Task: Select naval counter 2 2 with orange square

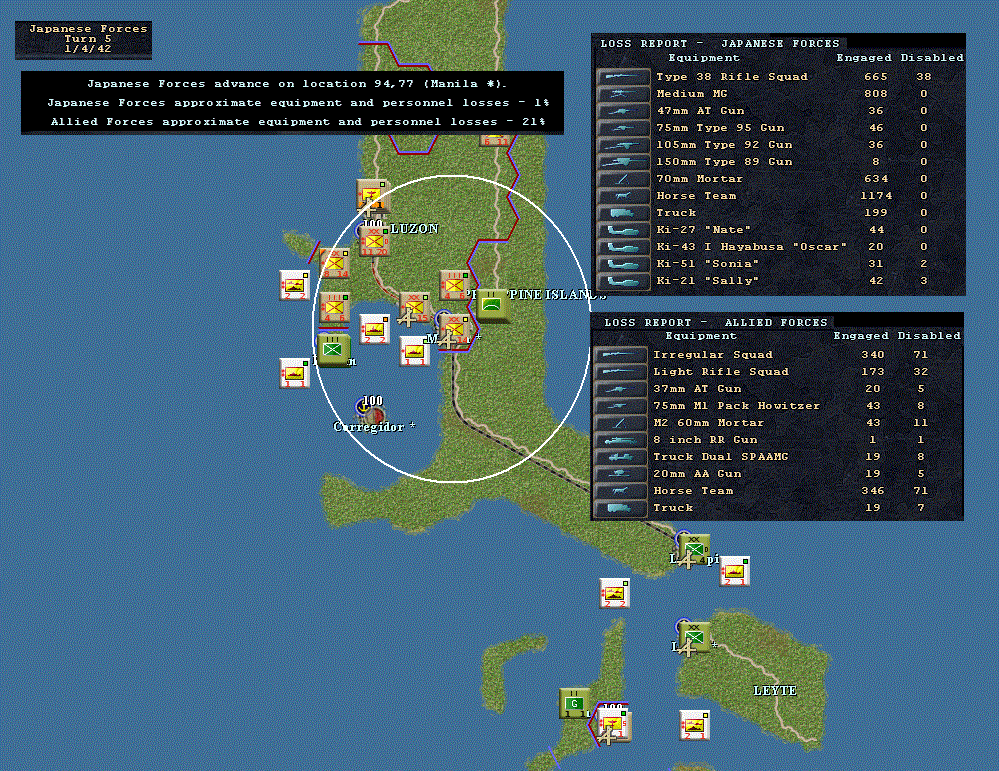Action: pos(374,329)
